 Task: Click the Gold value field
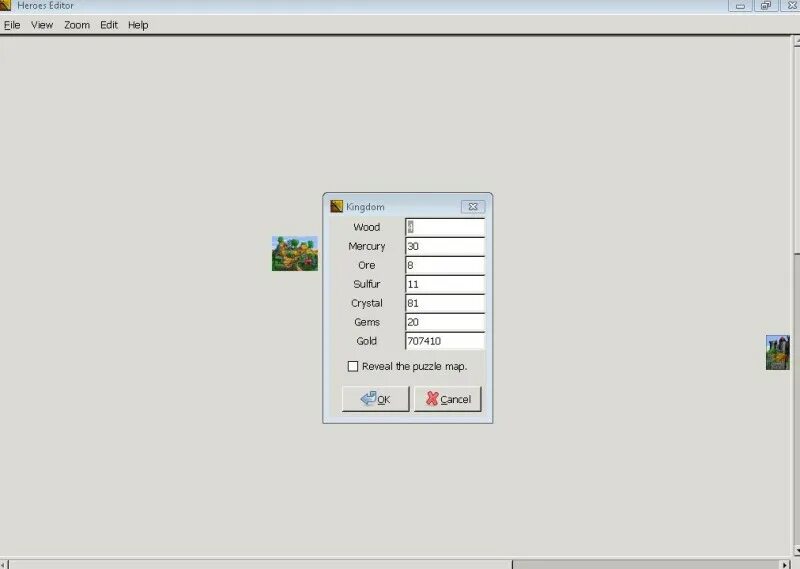[x=445, y=341]
